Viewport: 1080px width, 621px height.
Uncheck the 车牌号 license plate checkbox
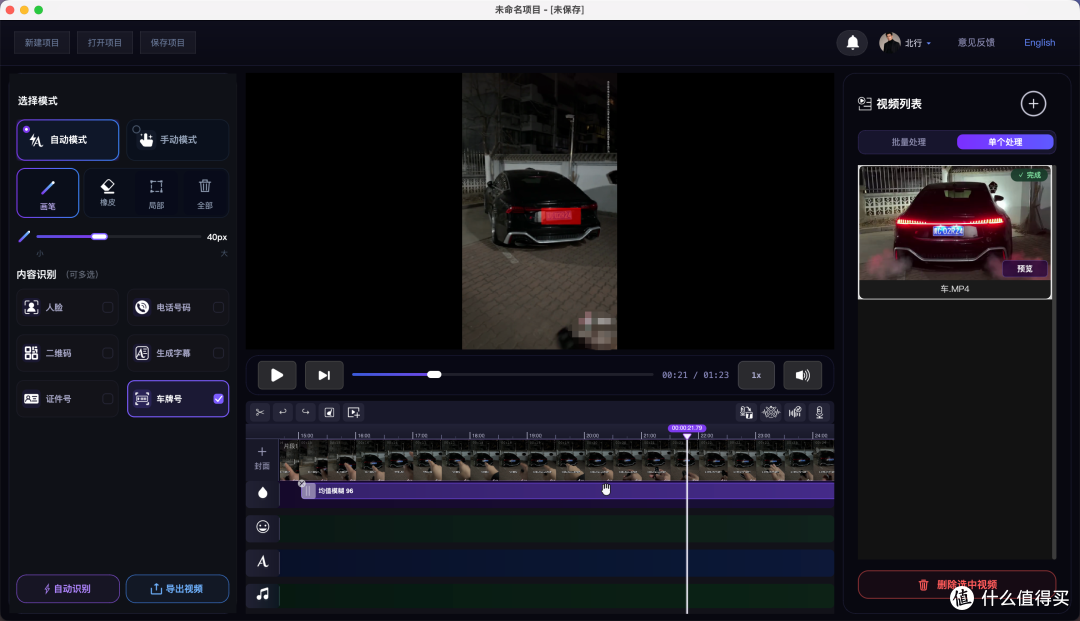tap(218, 399)
